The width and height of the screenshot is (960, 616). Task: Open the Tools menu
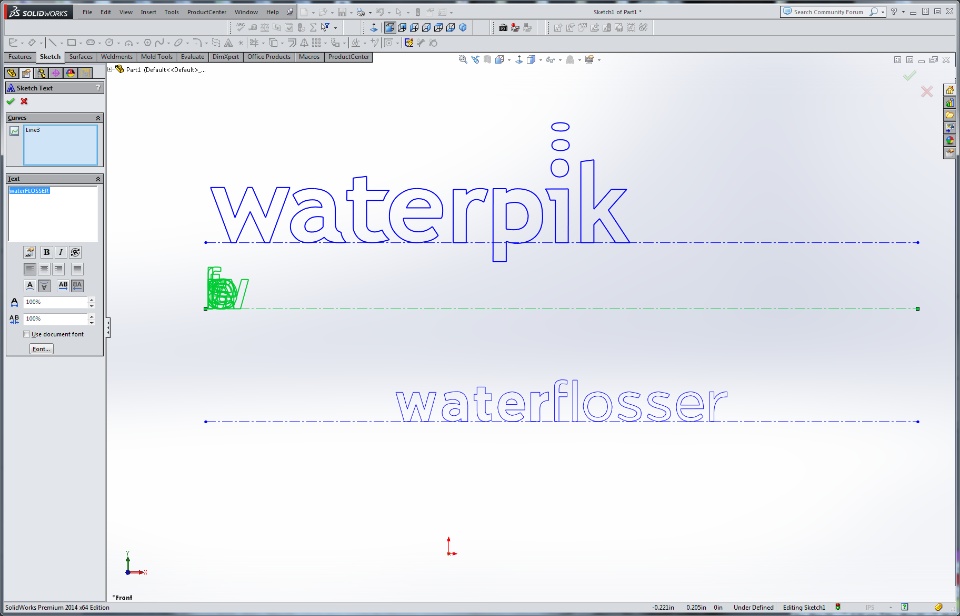[x=172, y=12]
